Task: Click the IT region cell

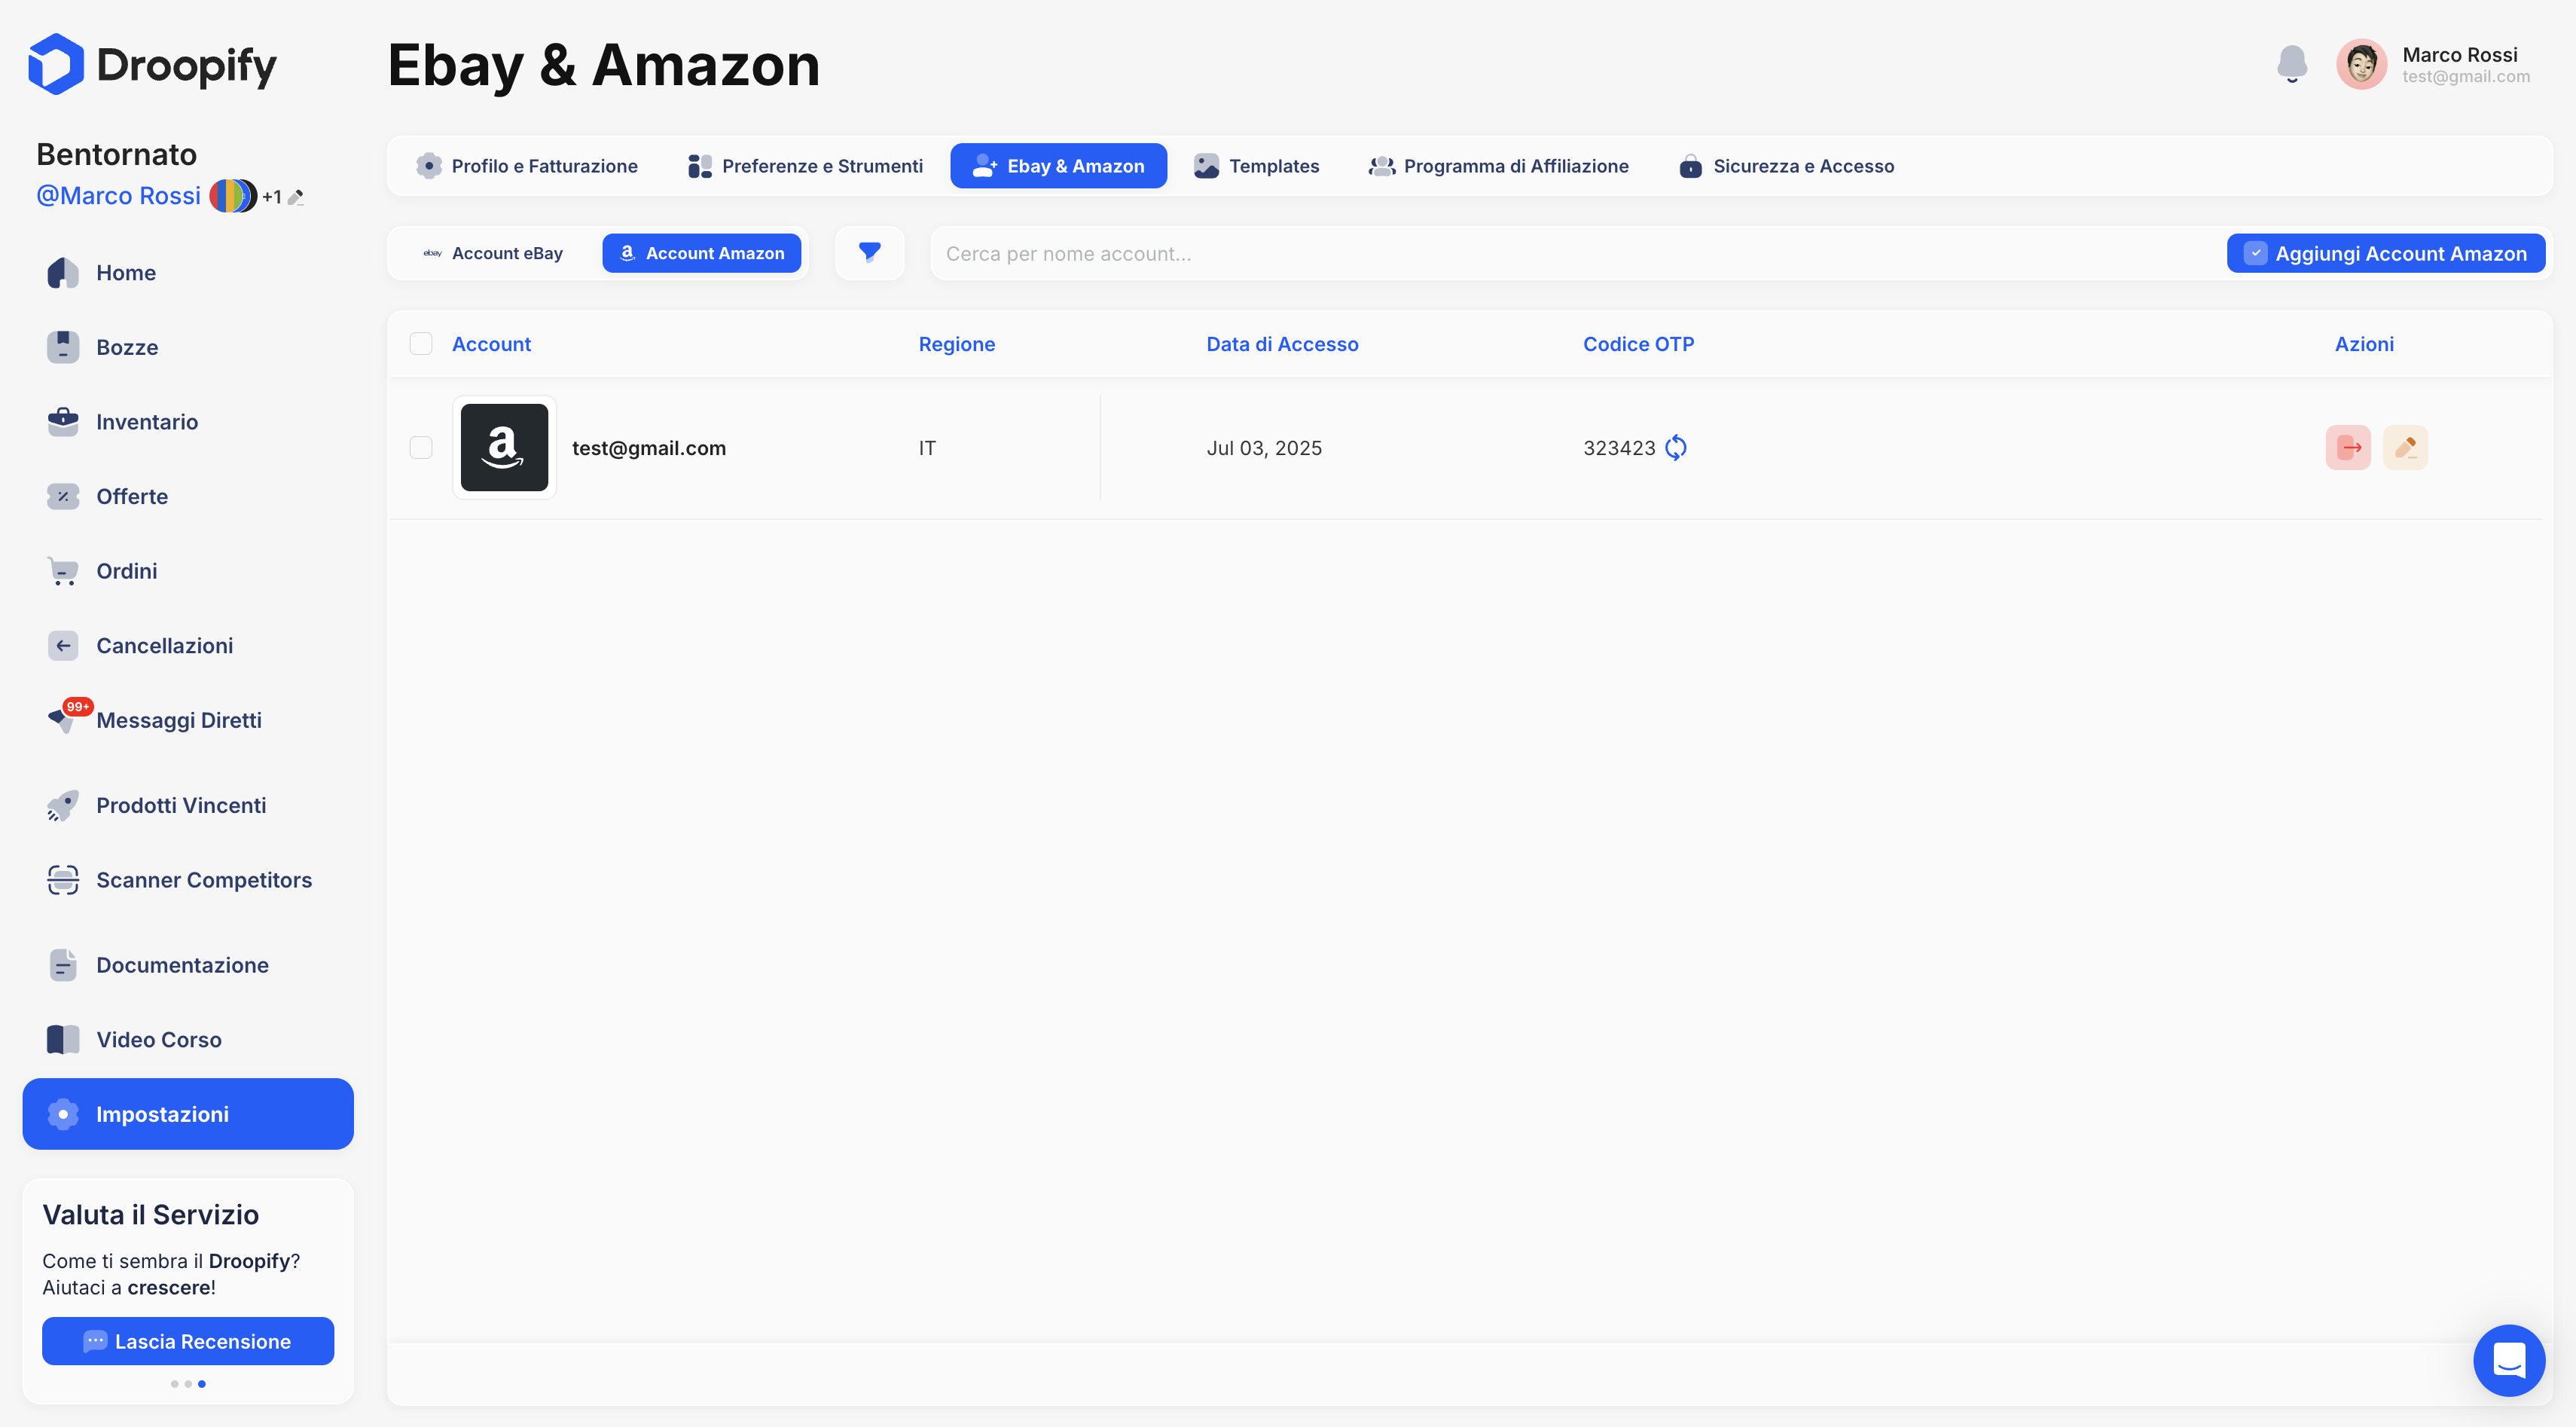Action: click(x=927, y=448)
